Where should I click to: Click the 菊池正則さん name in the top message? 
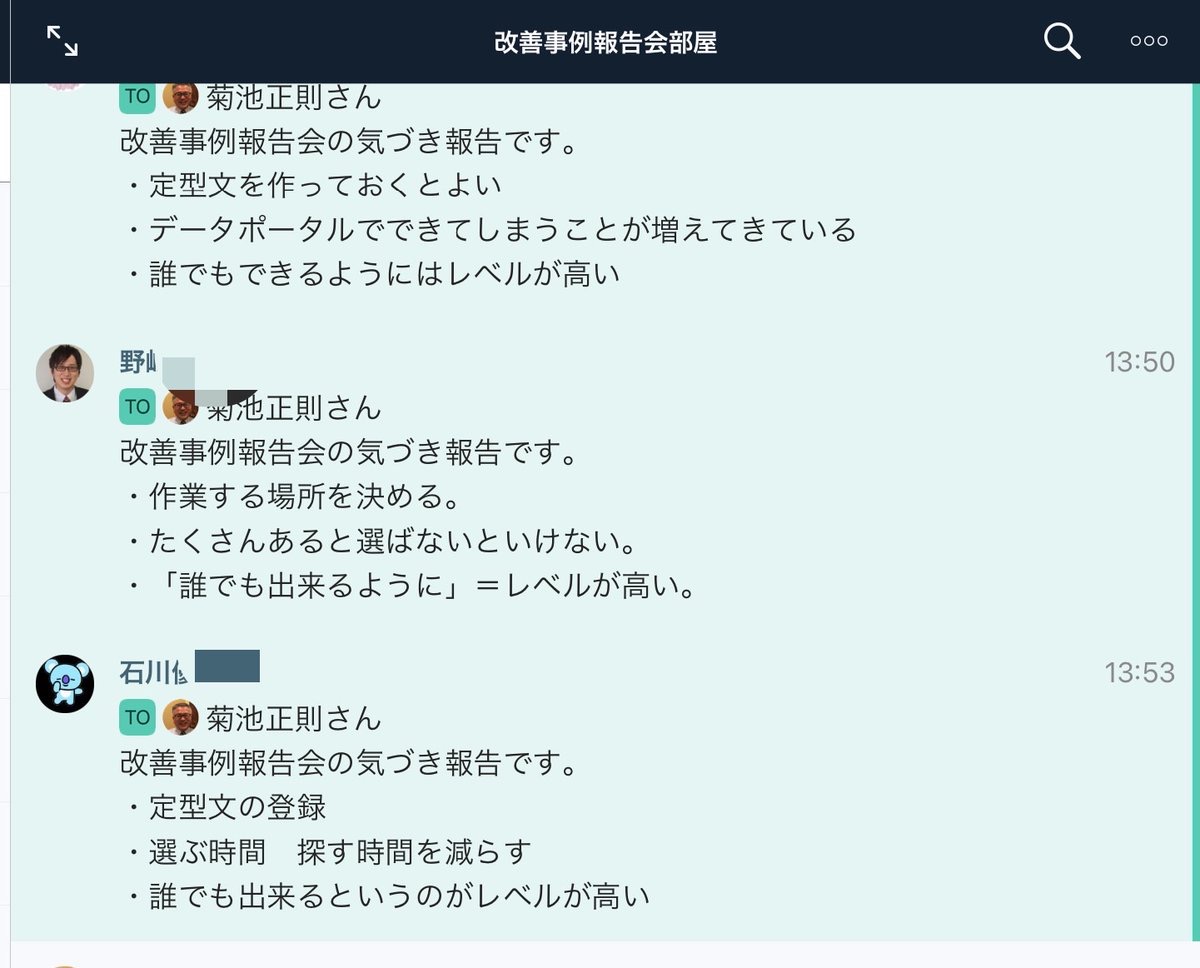[x=294, y=97]
